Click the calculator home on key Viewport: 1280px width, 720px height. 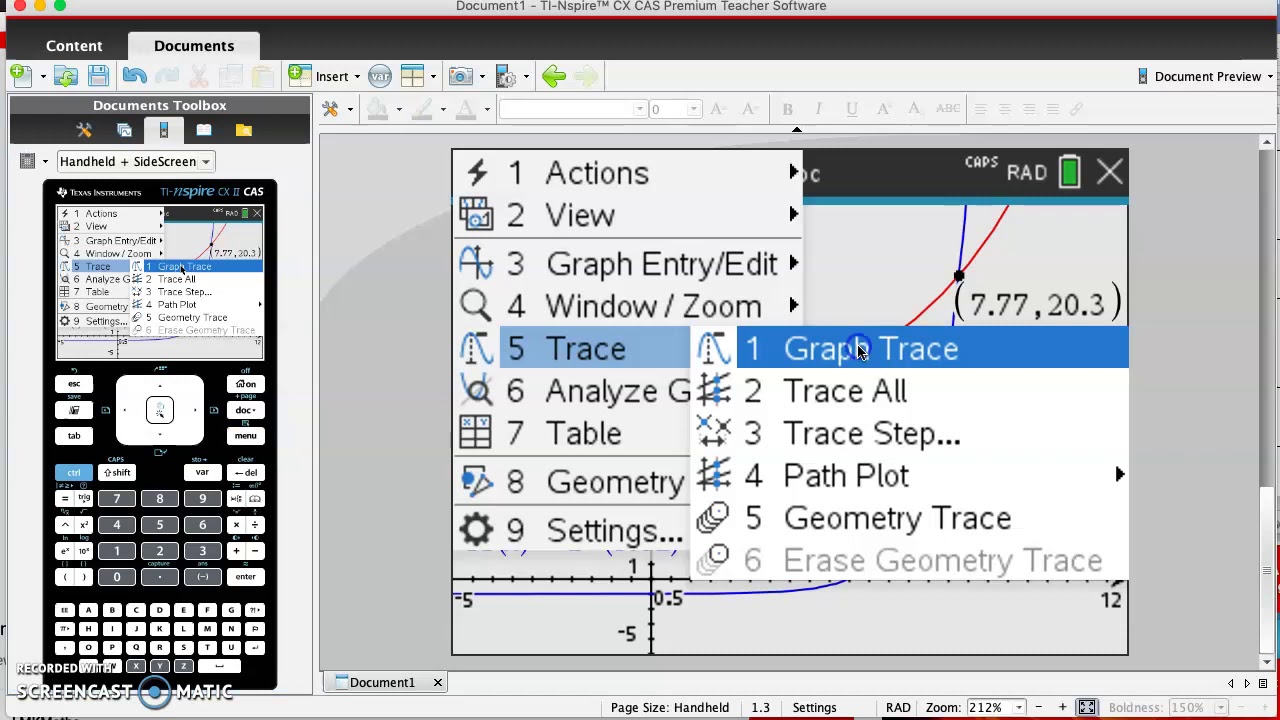(x=245, y=384)
